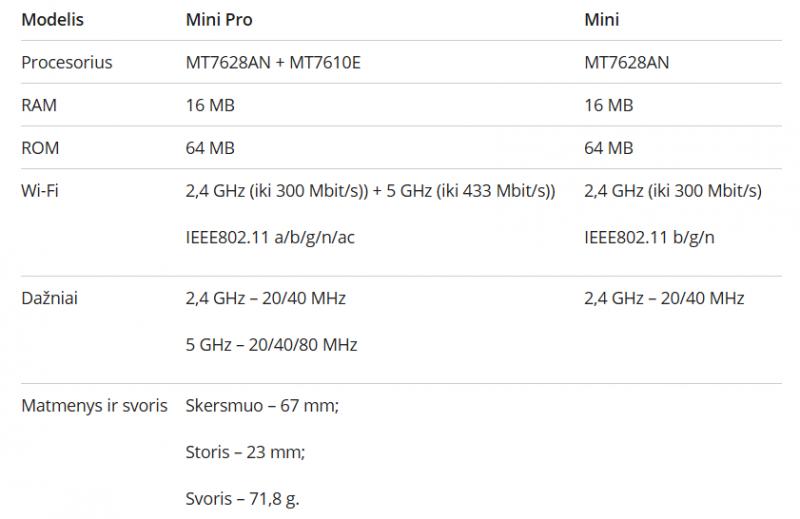Click the 5 GHz – 20/40/80 MHz text
The width and height of the screenshot is (800, 519).
pos(271,345)
